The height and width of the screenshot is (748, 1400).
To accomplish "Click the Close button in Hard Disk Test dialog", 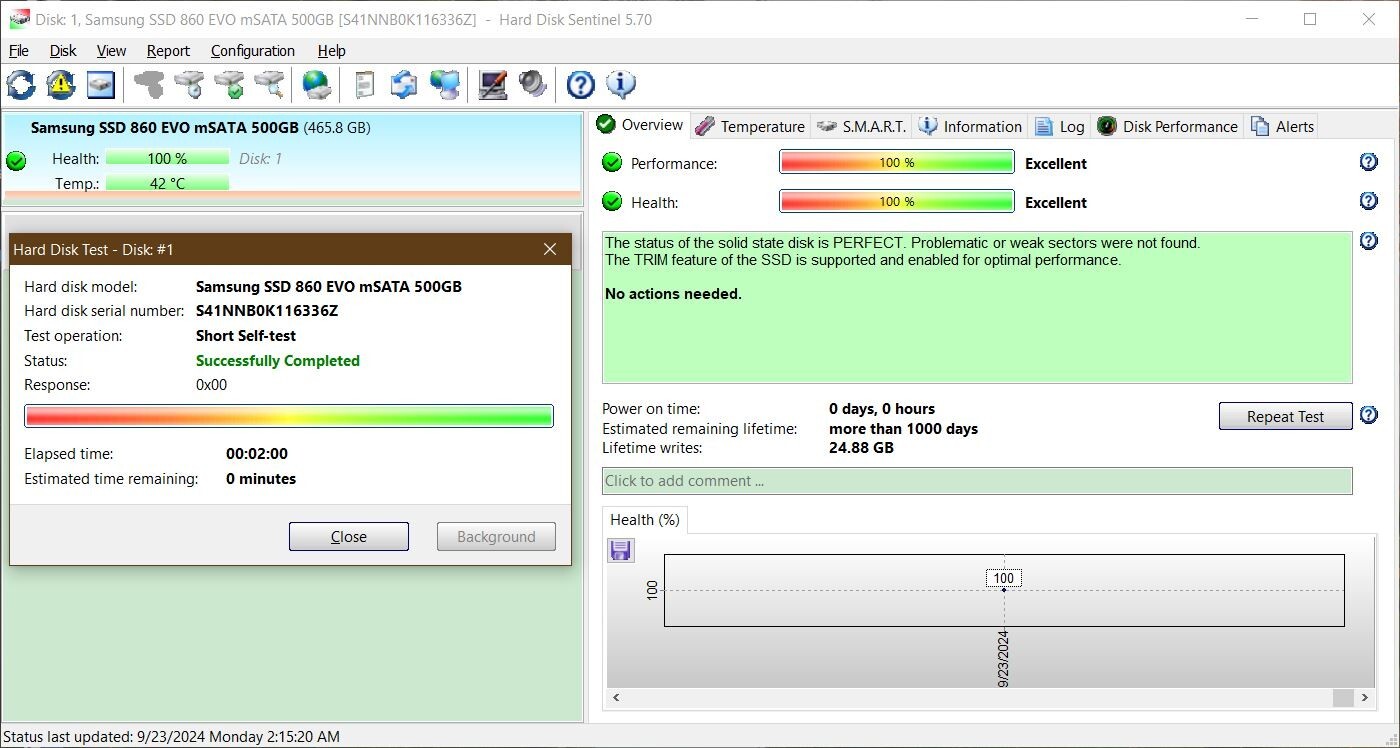I will [349, 536].
